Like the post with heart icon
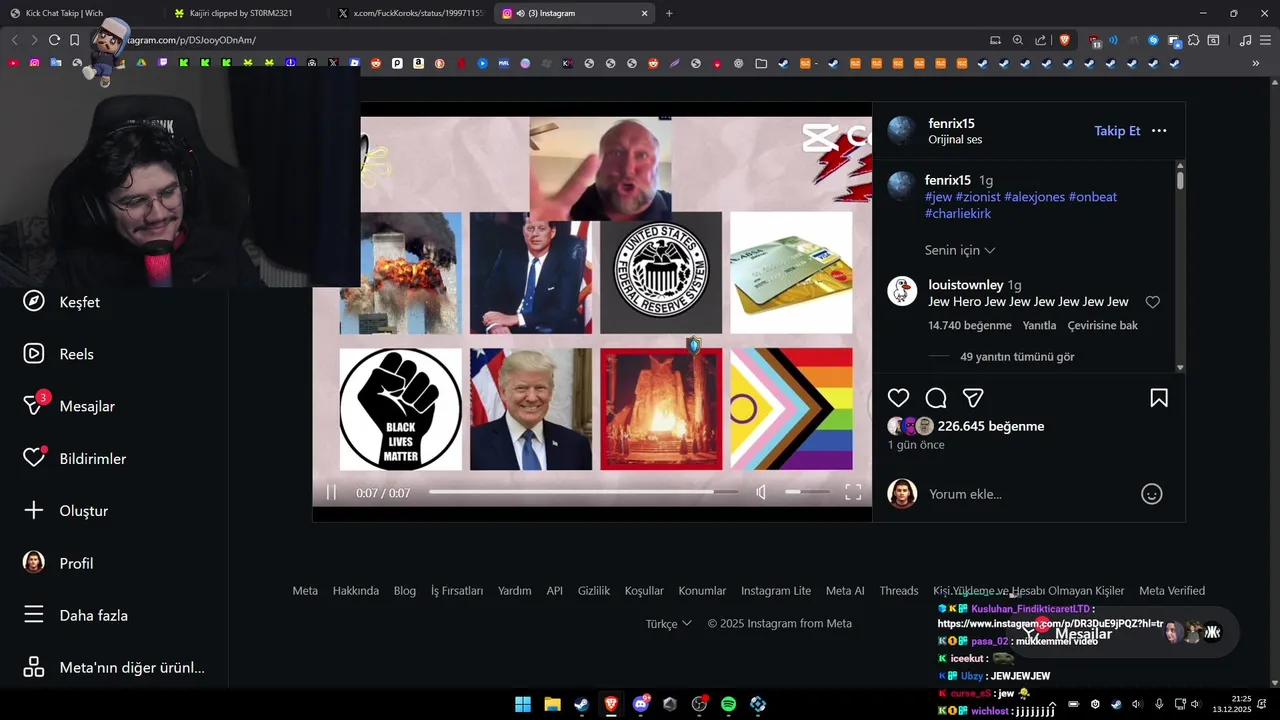The width and height of the screenshot is (1280, 720). tap(898, 398)
